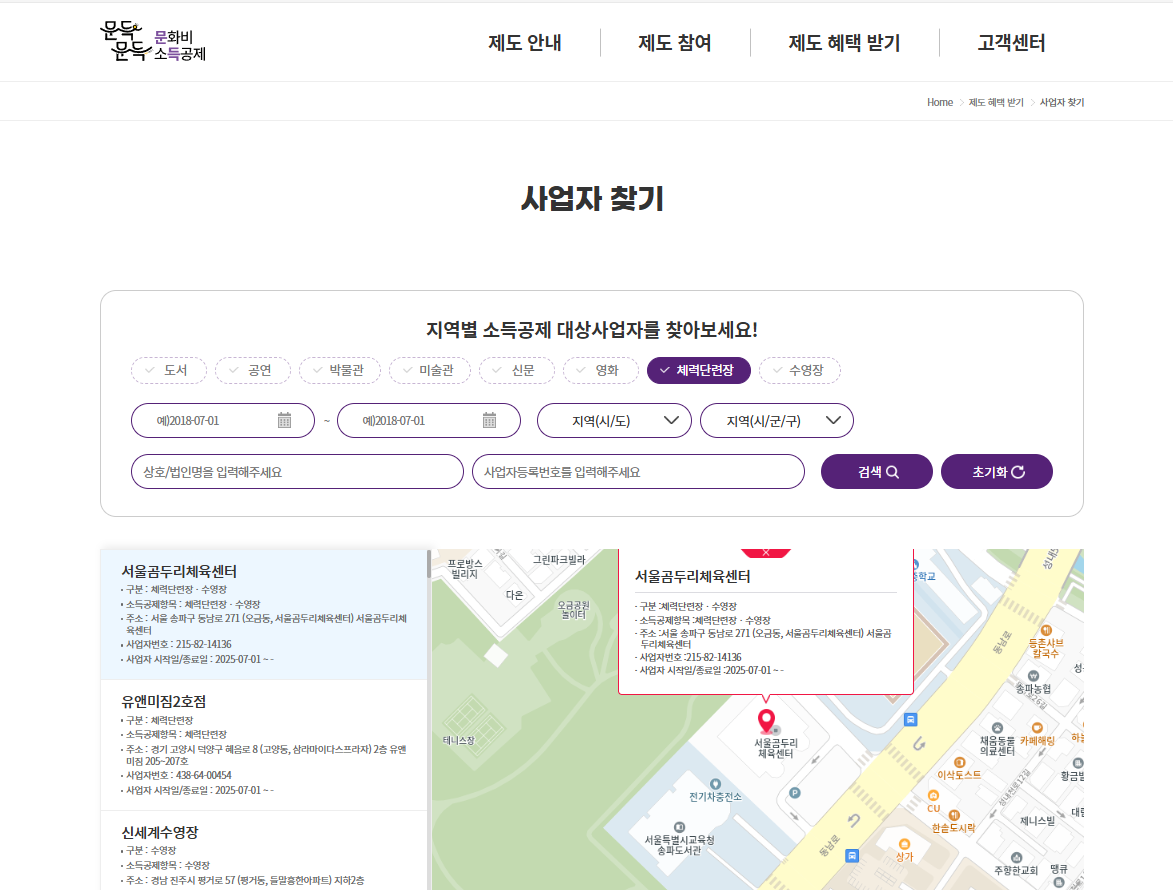The image size is (1173, 890).
Task: Select the 카페해링 cafe marker
Action: (1037, 728)
